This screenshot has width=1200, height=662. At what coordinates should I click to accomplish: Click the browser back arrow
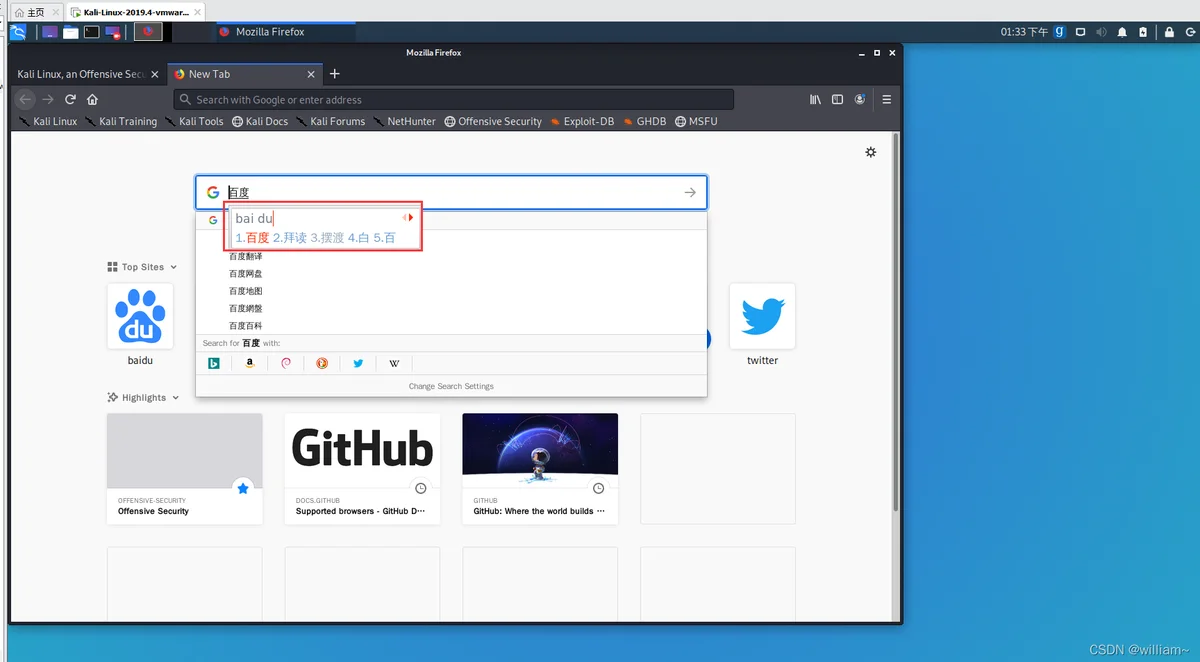26,99
